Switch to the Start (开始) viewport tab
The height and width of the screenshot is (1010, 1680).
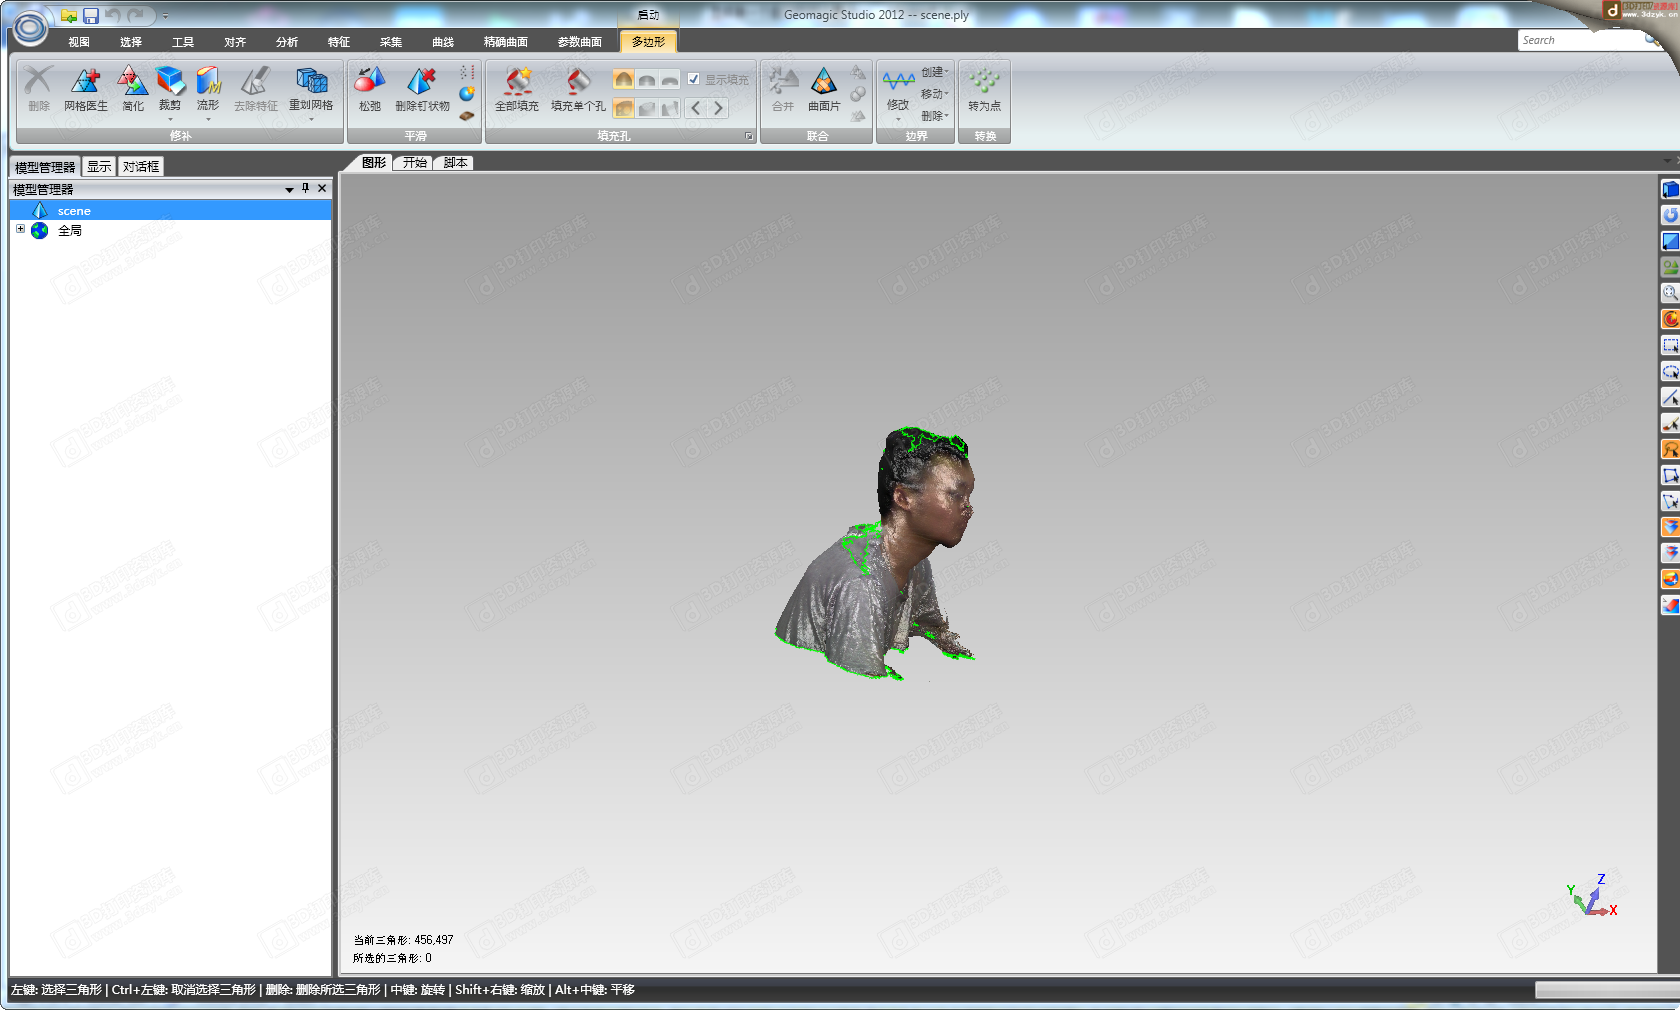414,163
